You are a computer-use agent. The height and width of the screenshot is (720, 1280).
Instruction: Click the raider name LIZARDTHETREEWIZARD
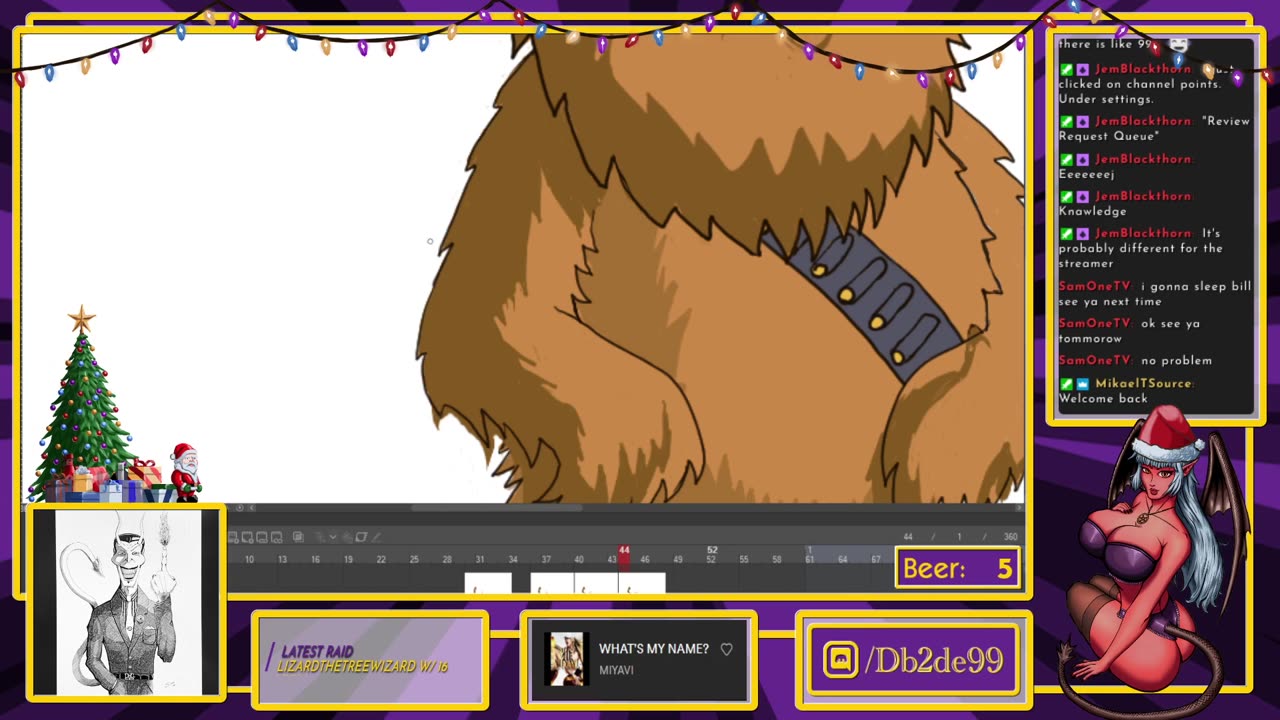pyautogui.click(x=347, y=666)
